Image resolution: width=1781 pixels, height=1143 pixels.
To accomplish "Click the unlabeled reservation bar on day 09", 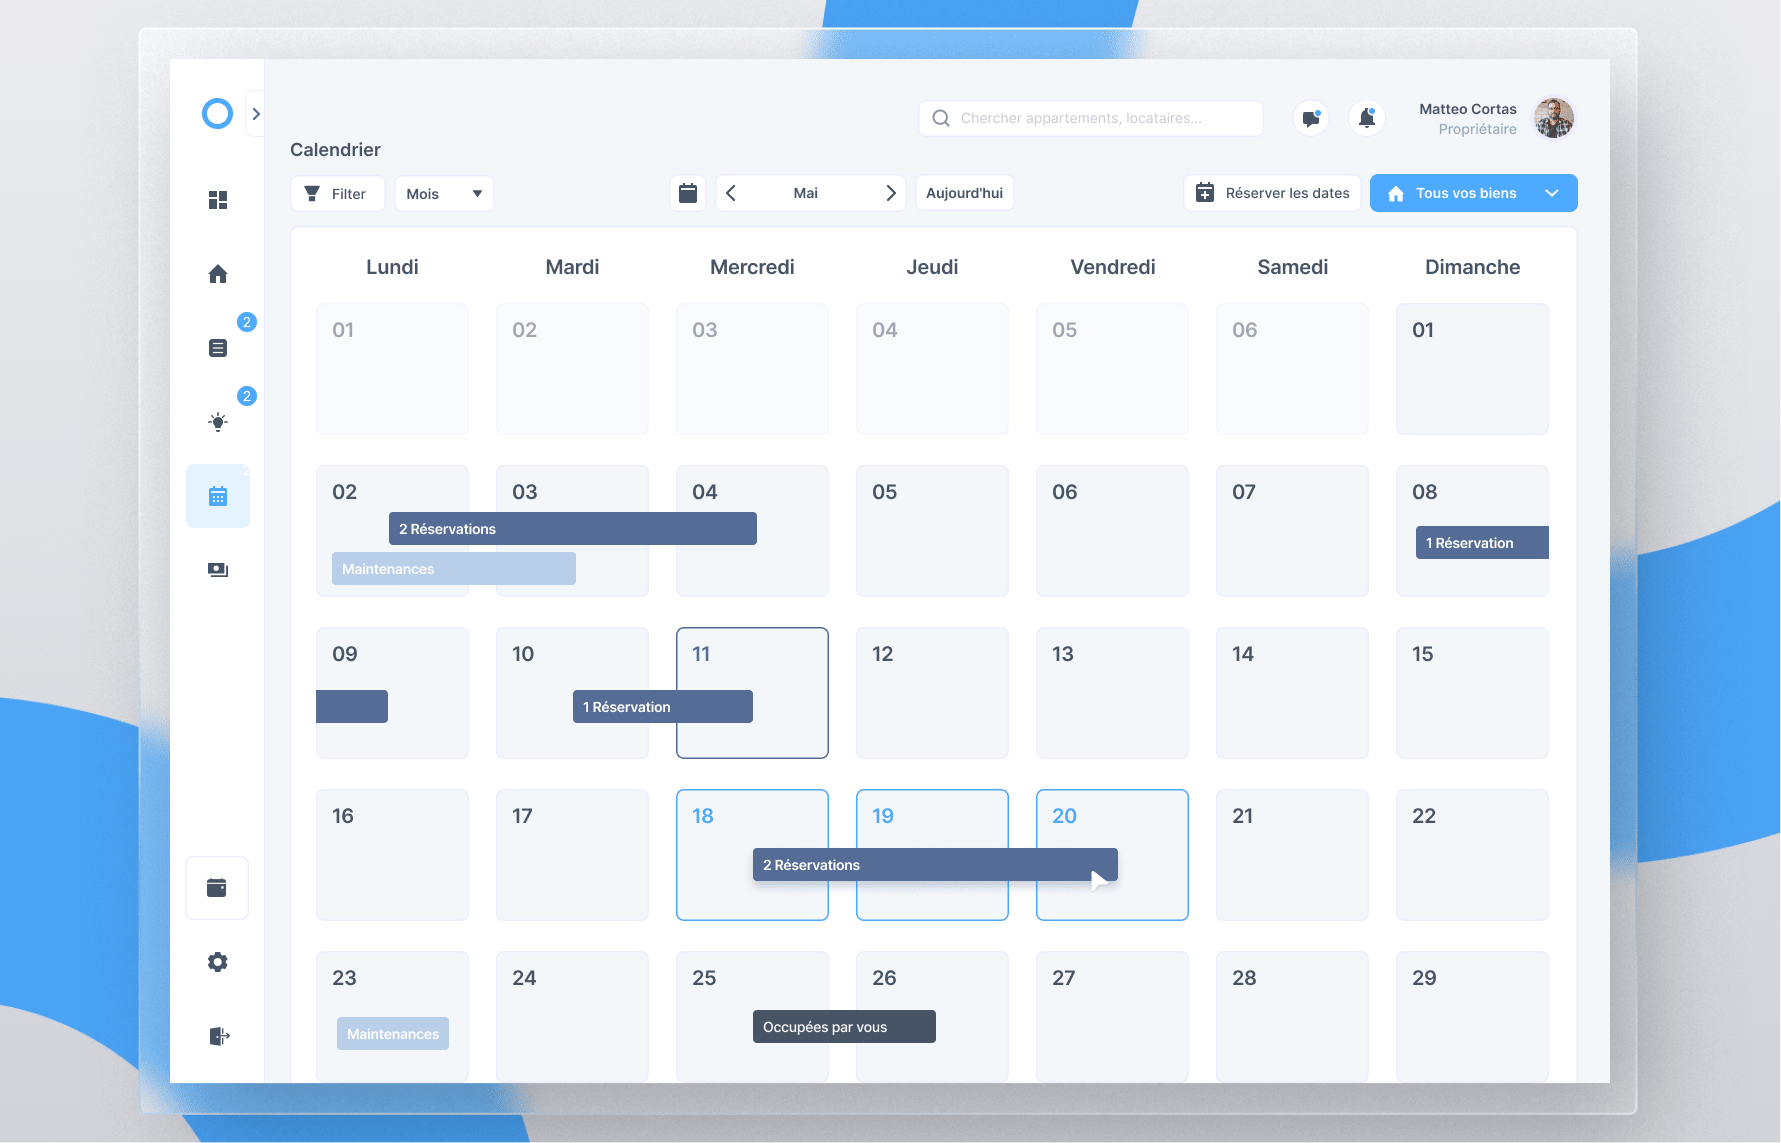I will coord(352,707).
